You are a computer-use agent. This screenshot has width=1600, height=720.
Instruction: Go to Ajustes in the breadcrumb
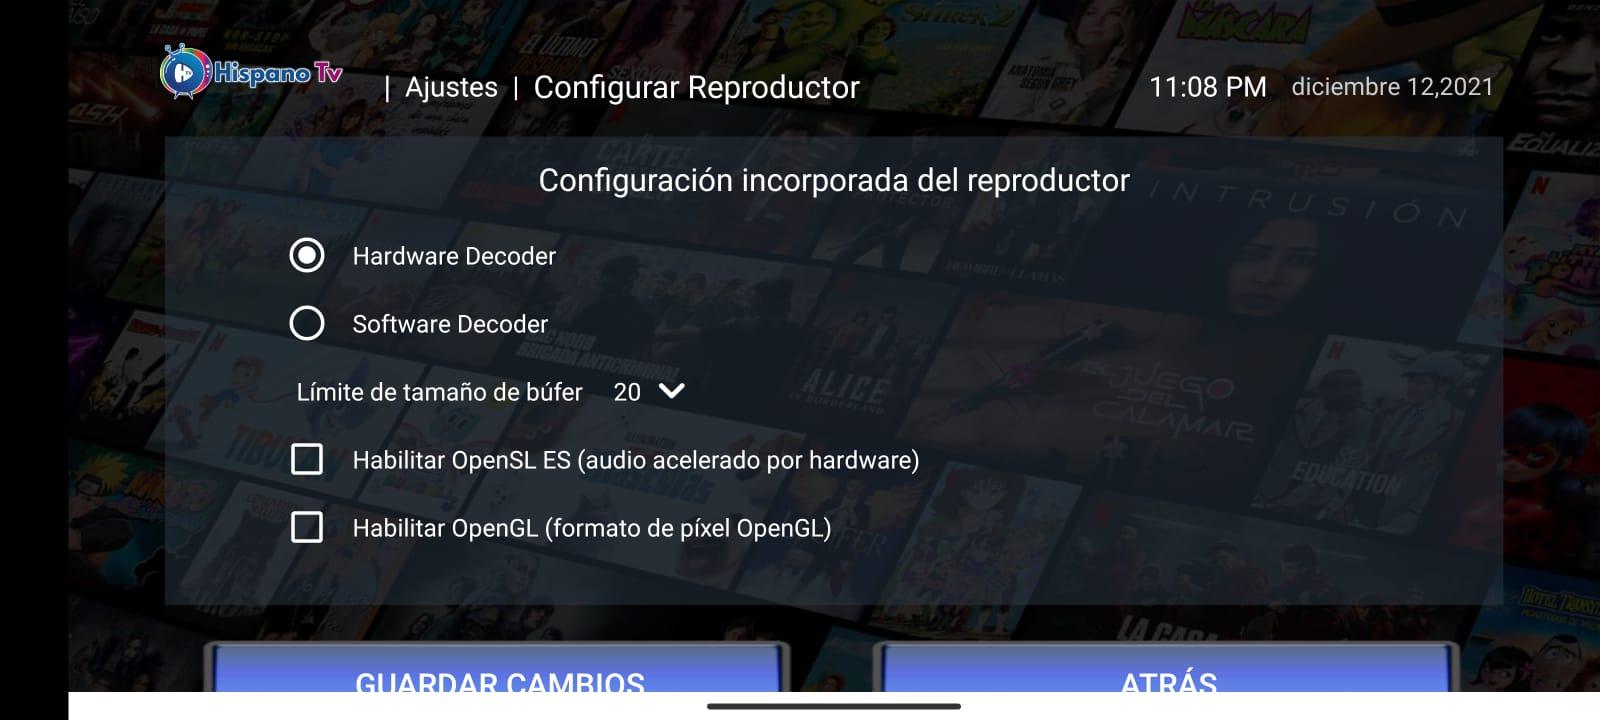(451, 88)
